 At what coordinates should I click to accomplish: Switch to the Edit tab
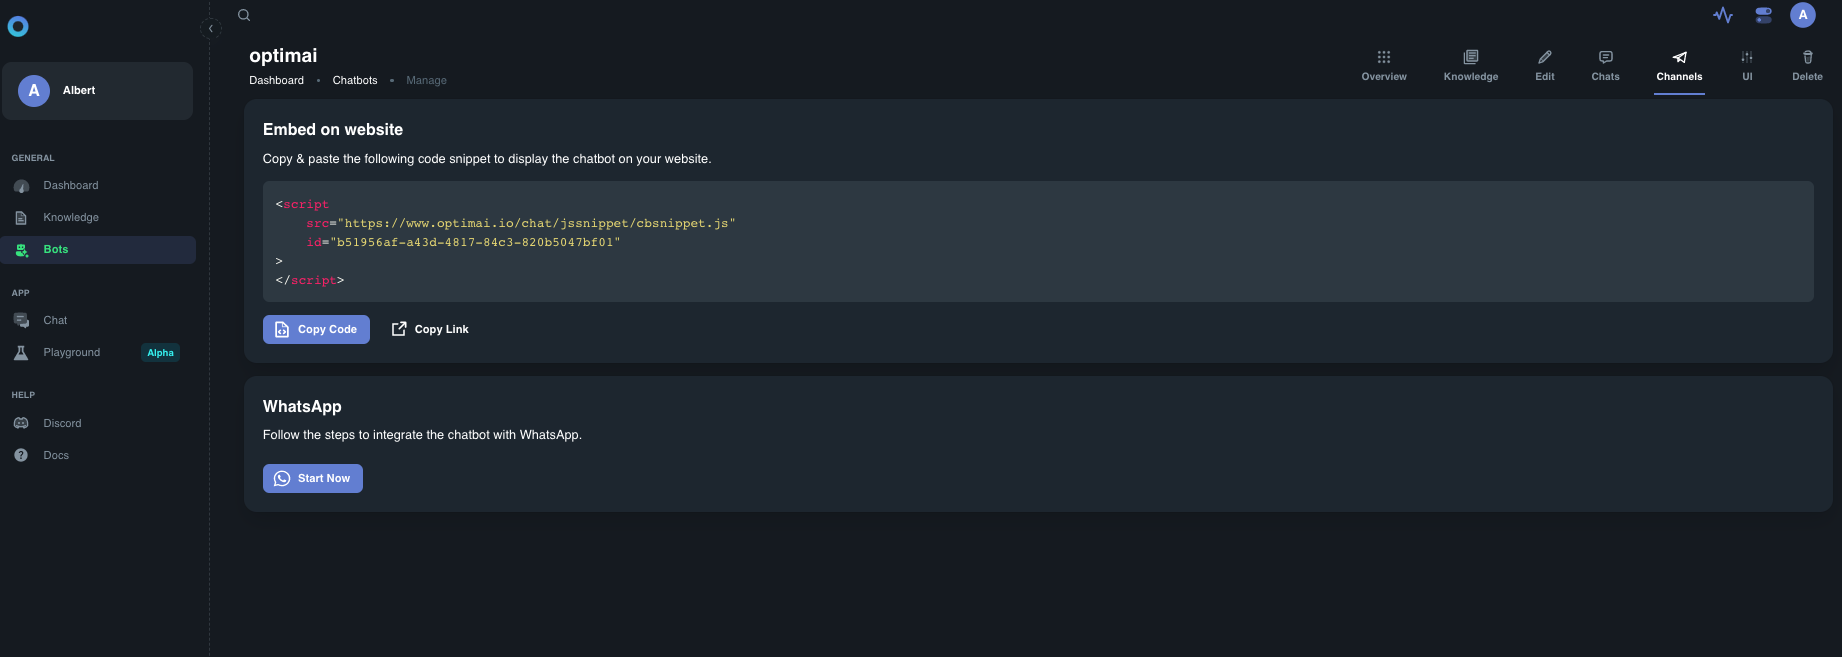tap(1545, 66)
